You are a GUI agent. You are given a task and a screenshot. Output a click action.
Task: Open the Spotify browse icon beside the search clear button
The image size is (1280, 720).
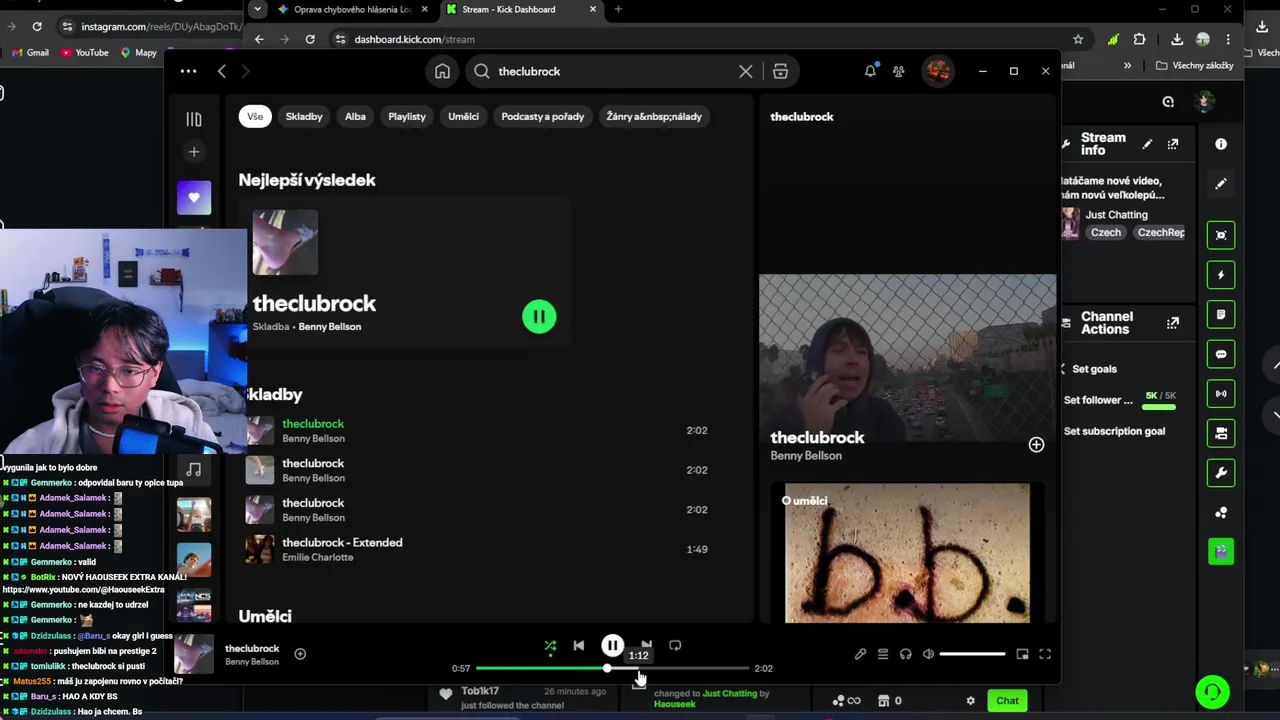tap(780, 71)
